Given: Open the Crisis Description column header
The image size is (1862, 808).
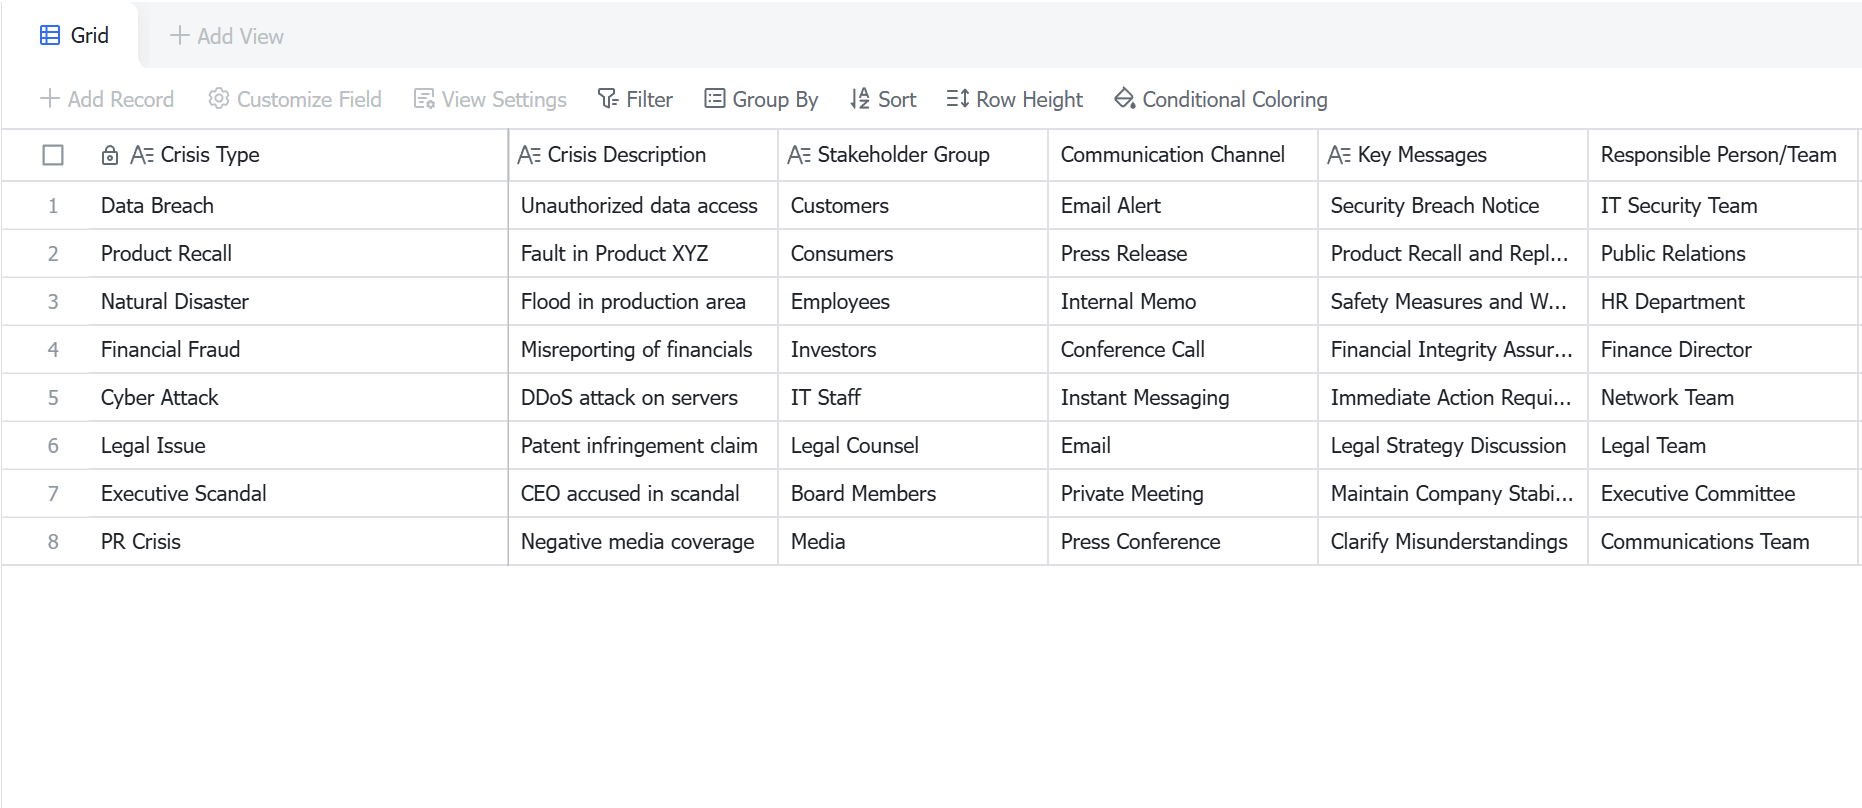Looking at the screenshot, I should click(643, 155).
